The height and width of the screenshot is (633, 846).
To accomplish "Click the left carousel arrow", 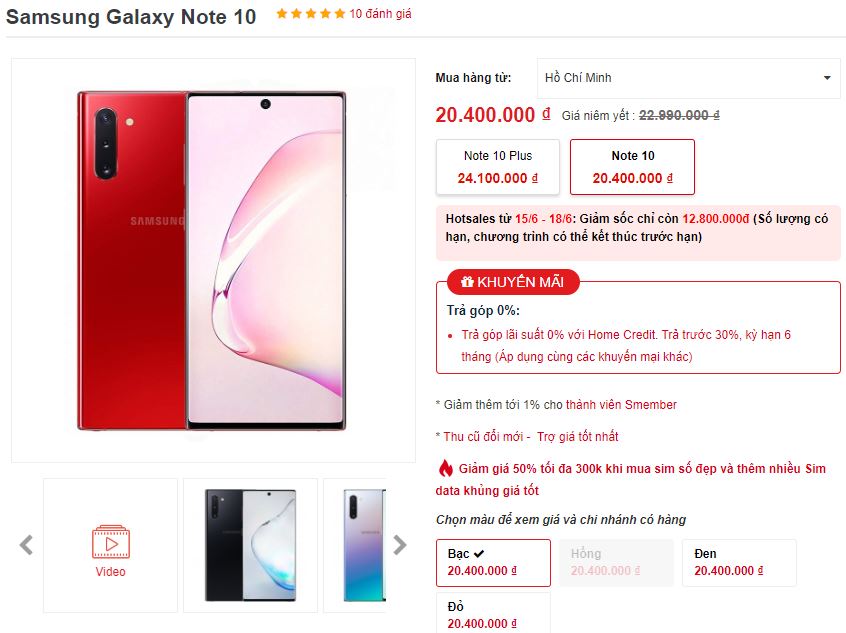I will pyautogui.click(x=26, y=545).
